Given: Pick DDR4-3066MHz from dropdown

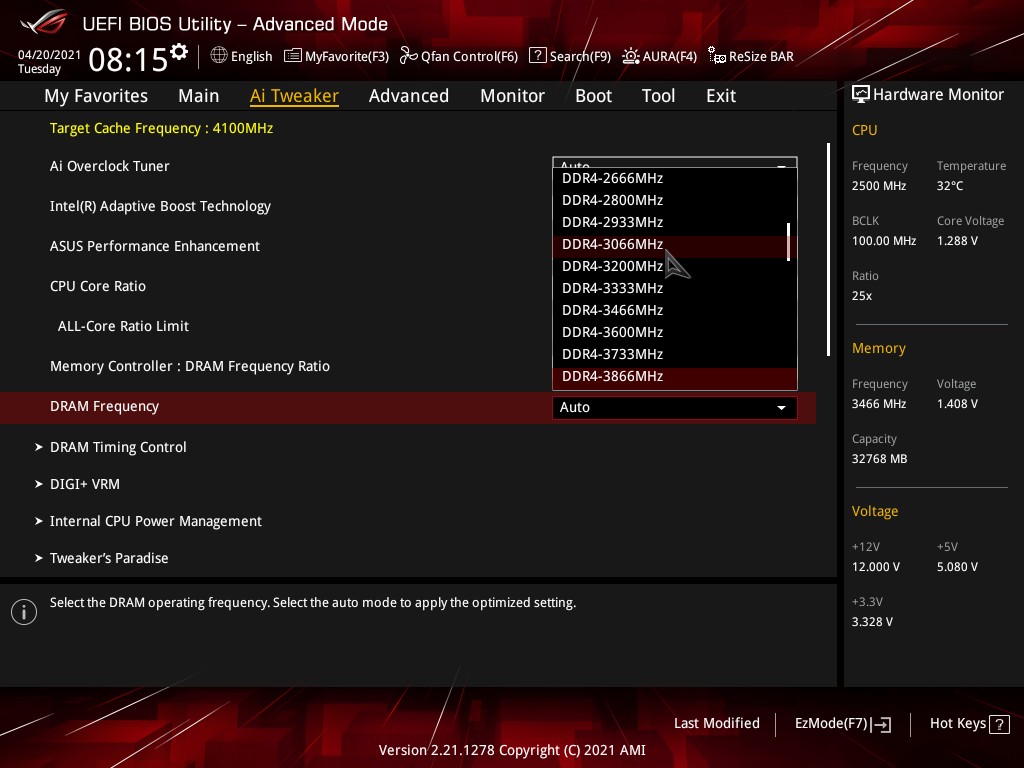Looking at the screenshot, I should pos(675,244).
